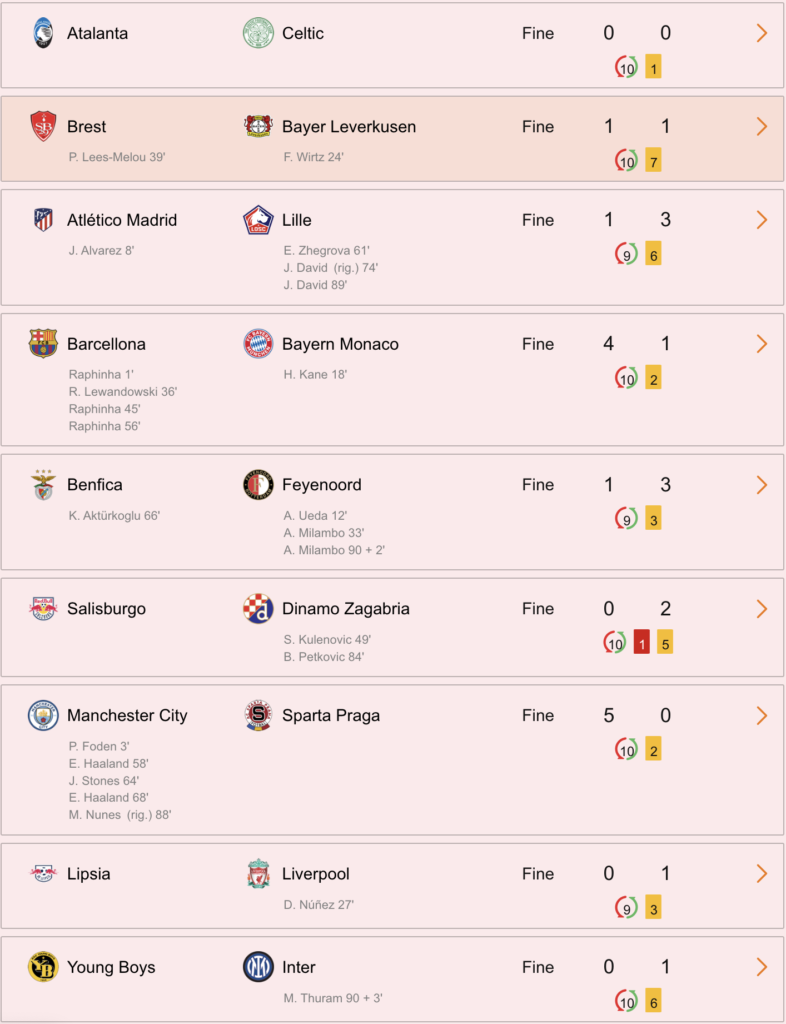The width and height of the screenshot is (786, 1024).
Task: Expand the Barcellona–Bayern Monaco match chevron
Action: [761, 344]
